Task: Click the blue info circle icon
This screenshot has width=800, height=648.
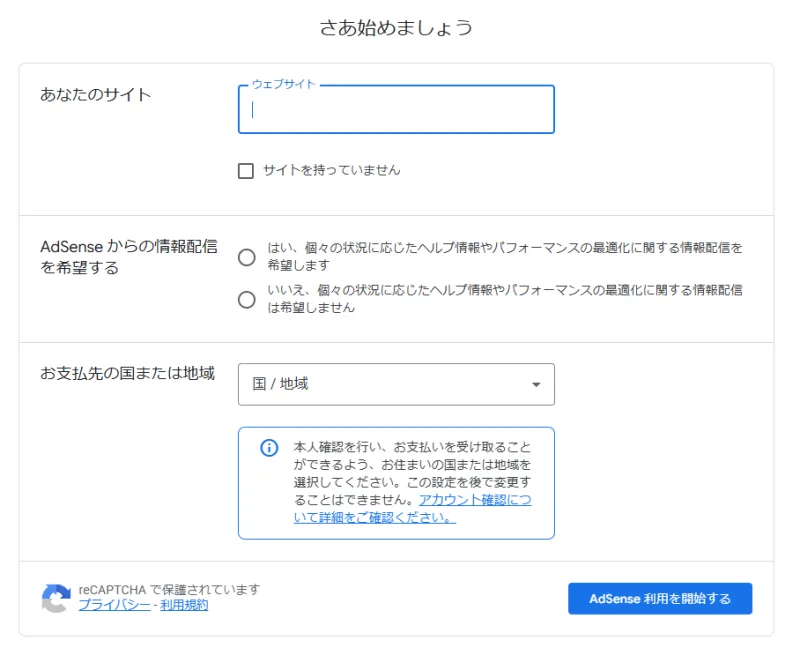Action: 269,448
